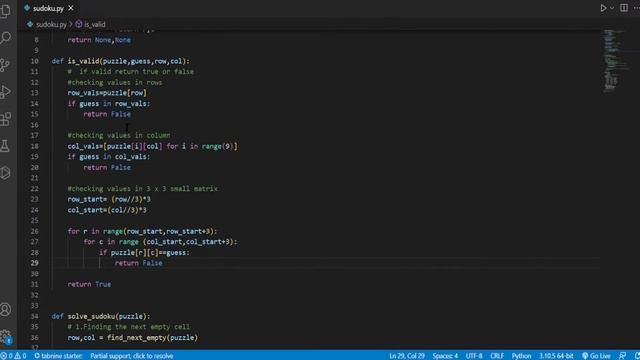Image resolution: width=640 pixels, height=360 pixels.
Task: Open the Explorer view in the activity bar
Action: pos(5,11)
